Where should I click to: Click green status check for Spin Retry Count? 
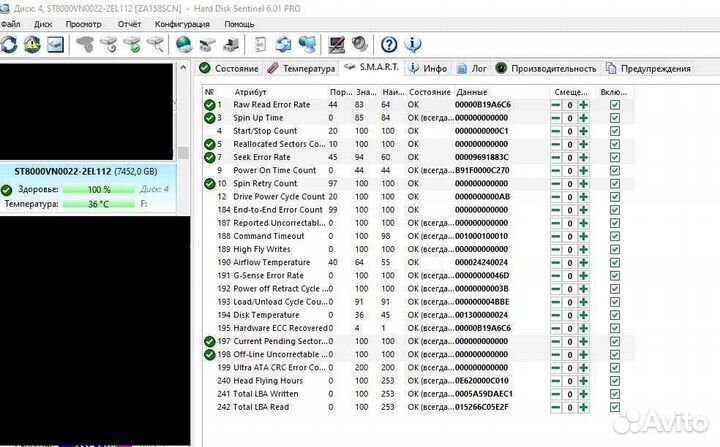[x=210, y=184]
